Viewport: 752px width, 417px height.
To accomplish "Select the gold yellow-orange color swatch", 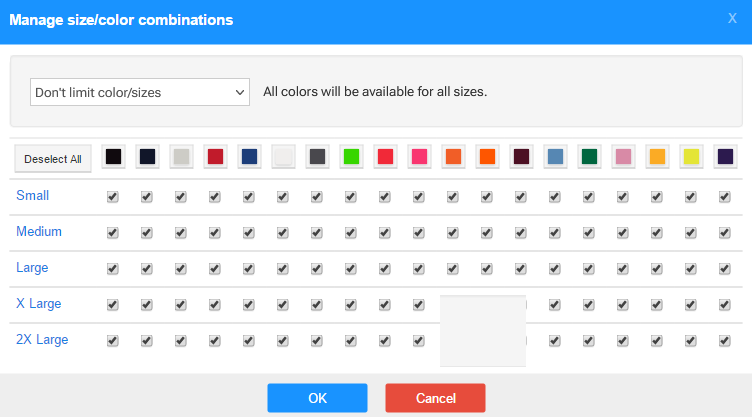I will 658,156.
